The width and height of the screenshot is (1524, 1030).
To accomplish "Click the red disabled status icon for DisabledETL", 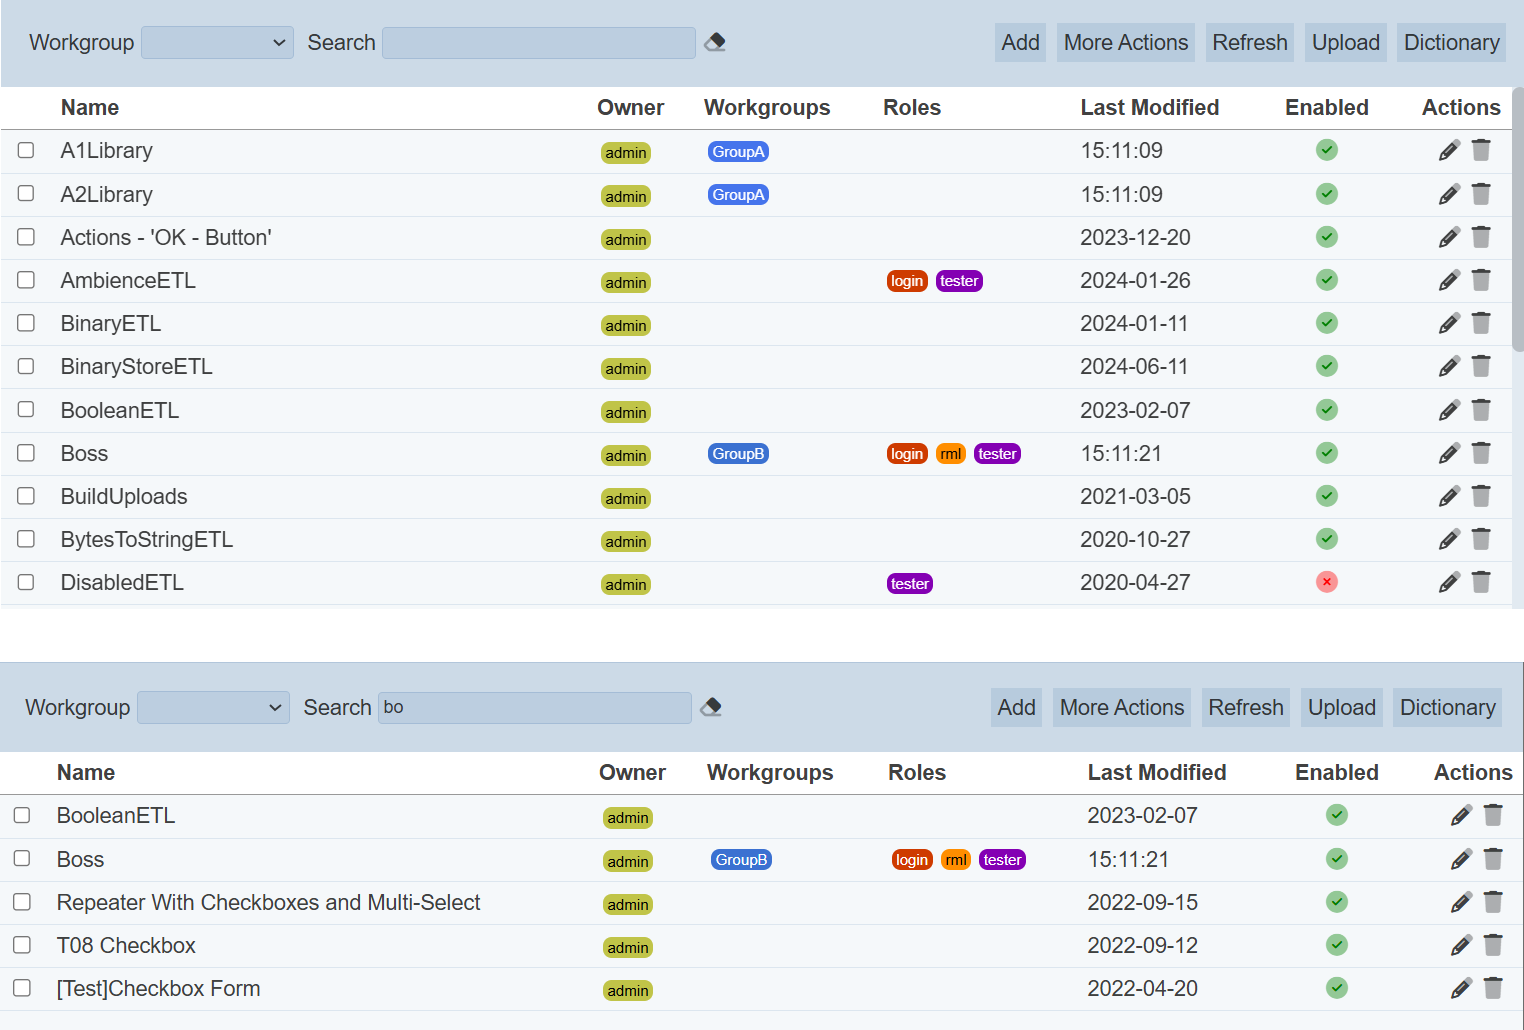I will pos(1326,582).
